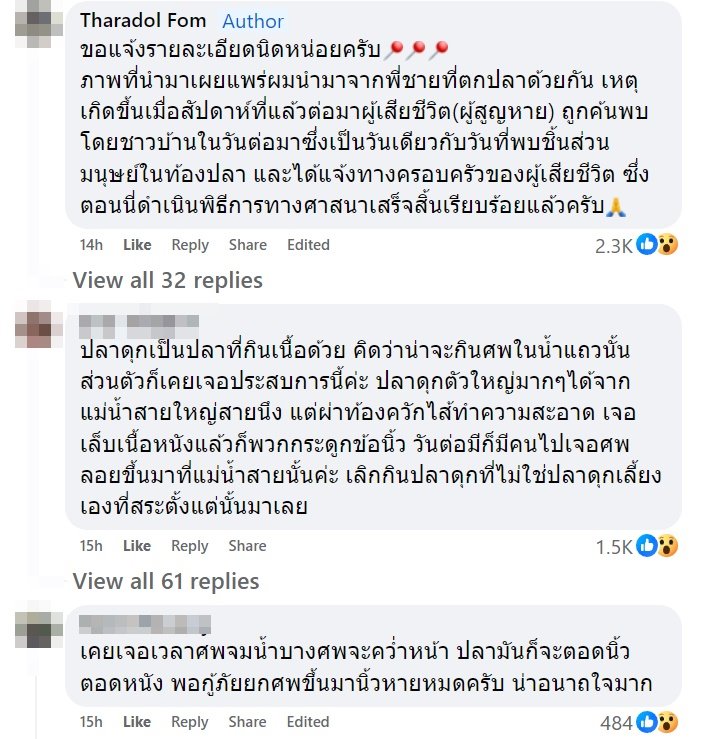Click the 484 reaction icons on third comment
This screenshot has height=739, width=710.
[x=657, y=722]
